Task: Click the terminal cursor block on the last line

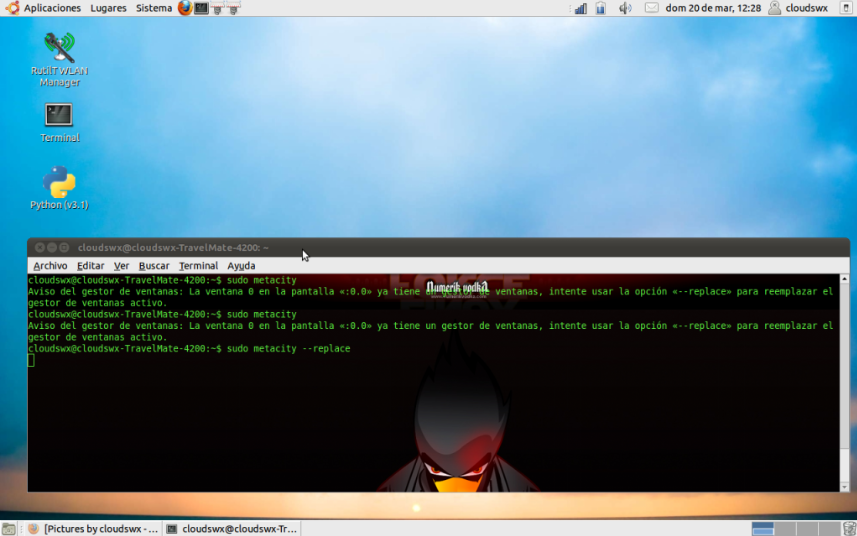Action: pyautogui.click(x=31, y=360)
